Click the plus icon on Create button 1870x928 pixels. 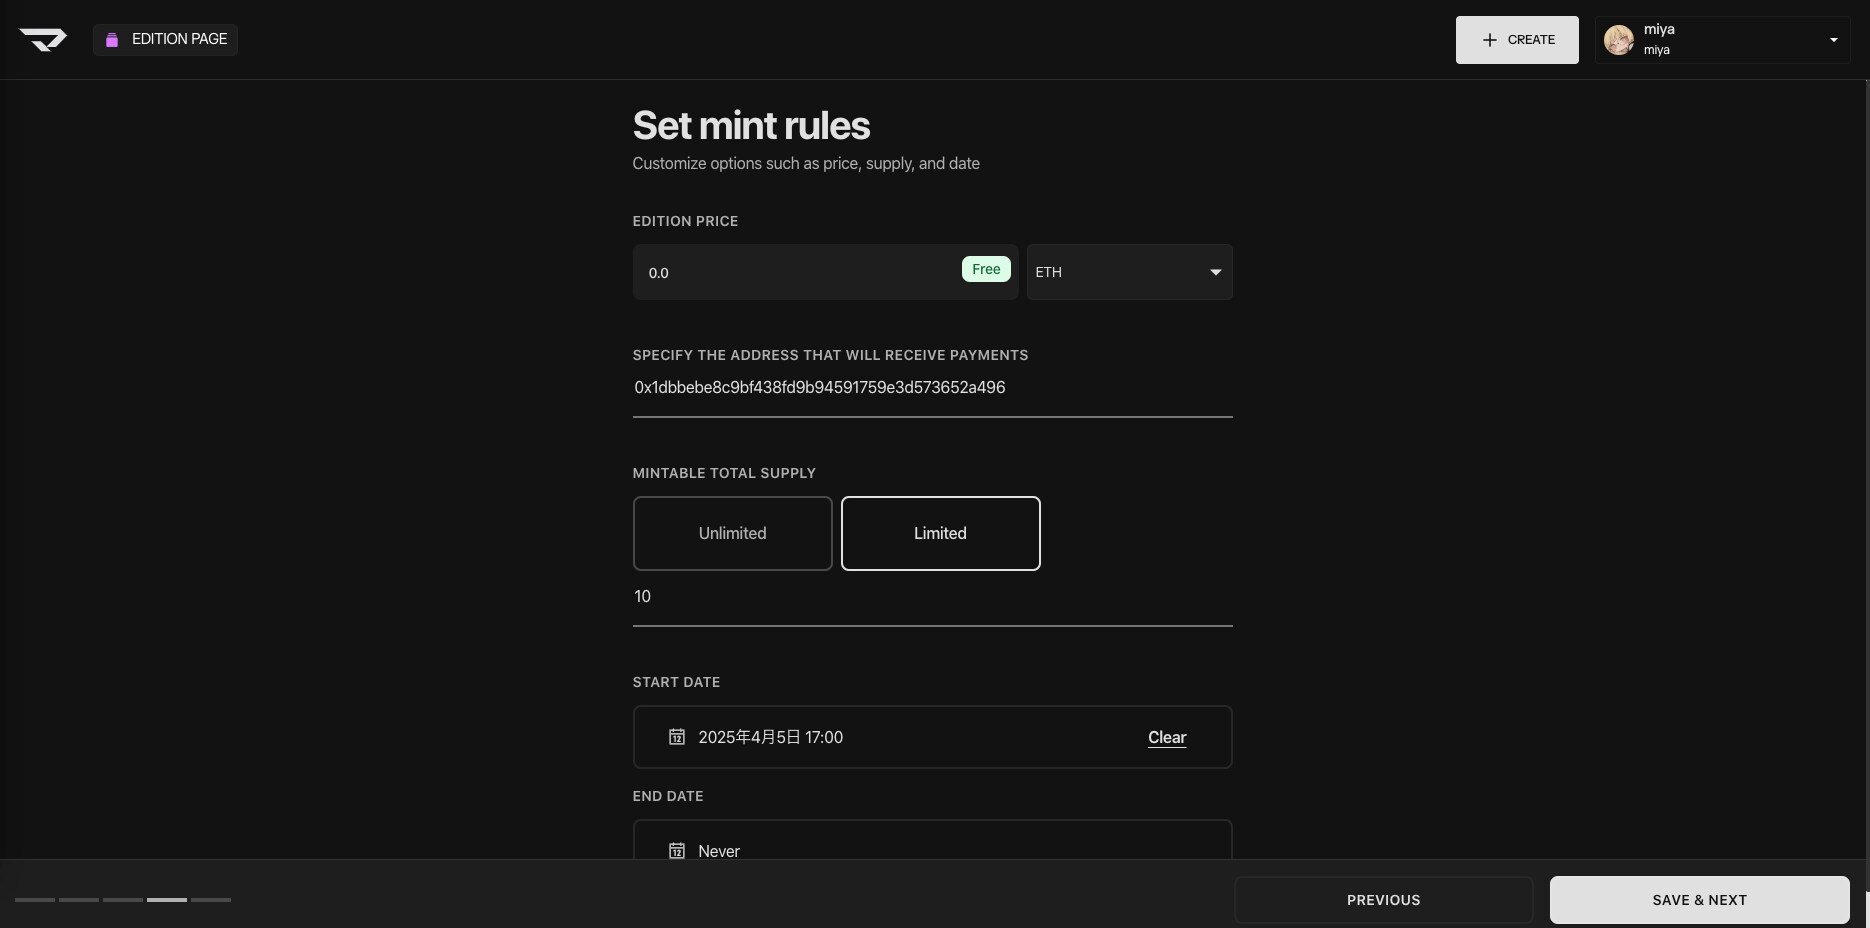pyautogui.click(x=1489, y=40)
